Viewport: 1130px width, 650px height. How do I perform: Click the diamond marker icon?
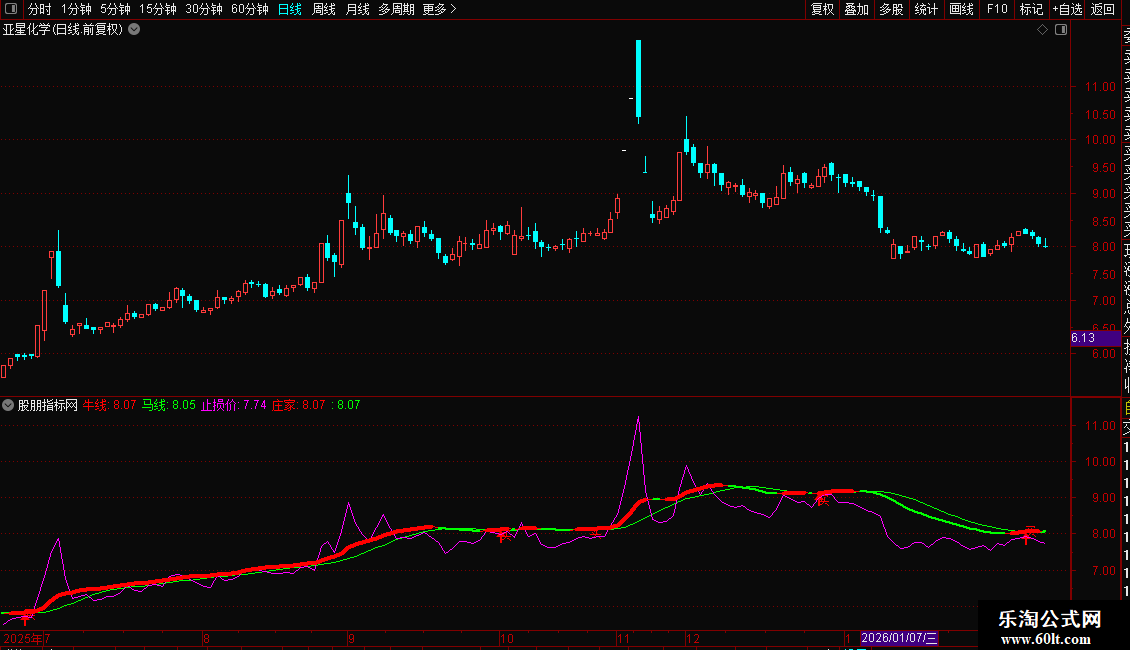click(1042, 30)
